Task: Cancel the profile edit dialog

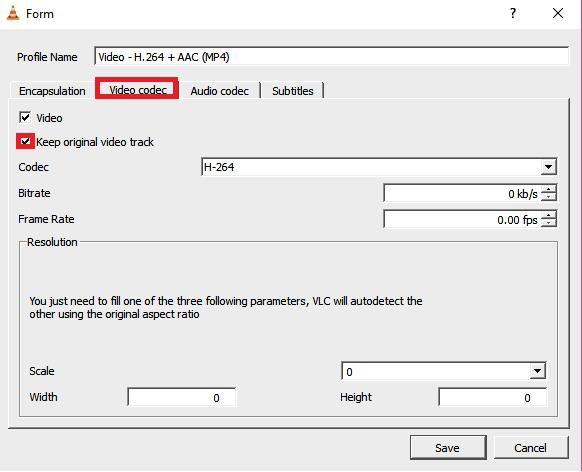Action: pyautogui.click(x=531, y=448)
